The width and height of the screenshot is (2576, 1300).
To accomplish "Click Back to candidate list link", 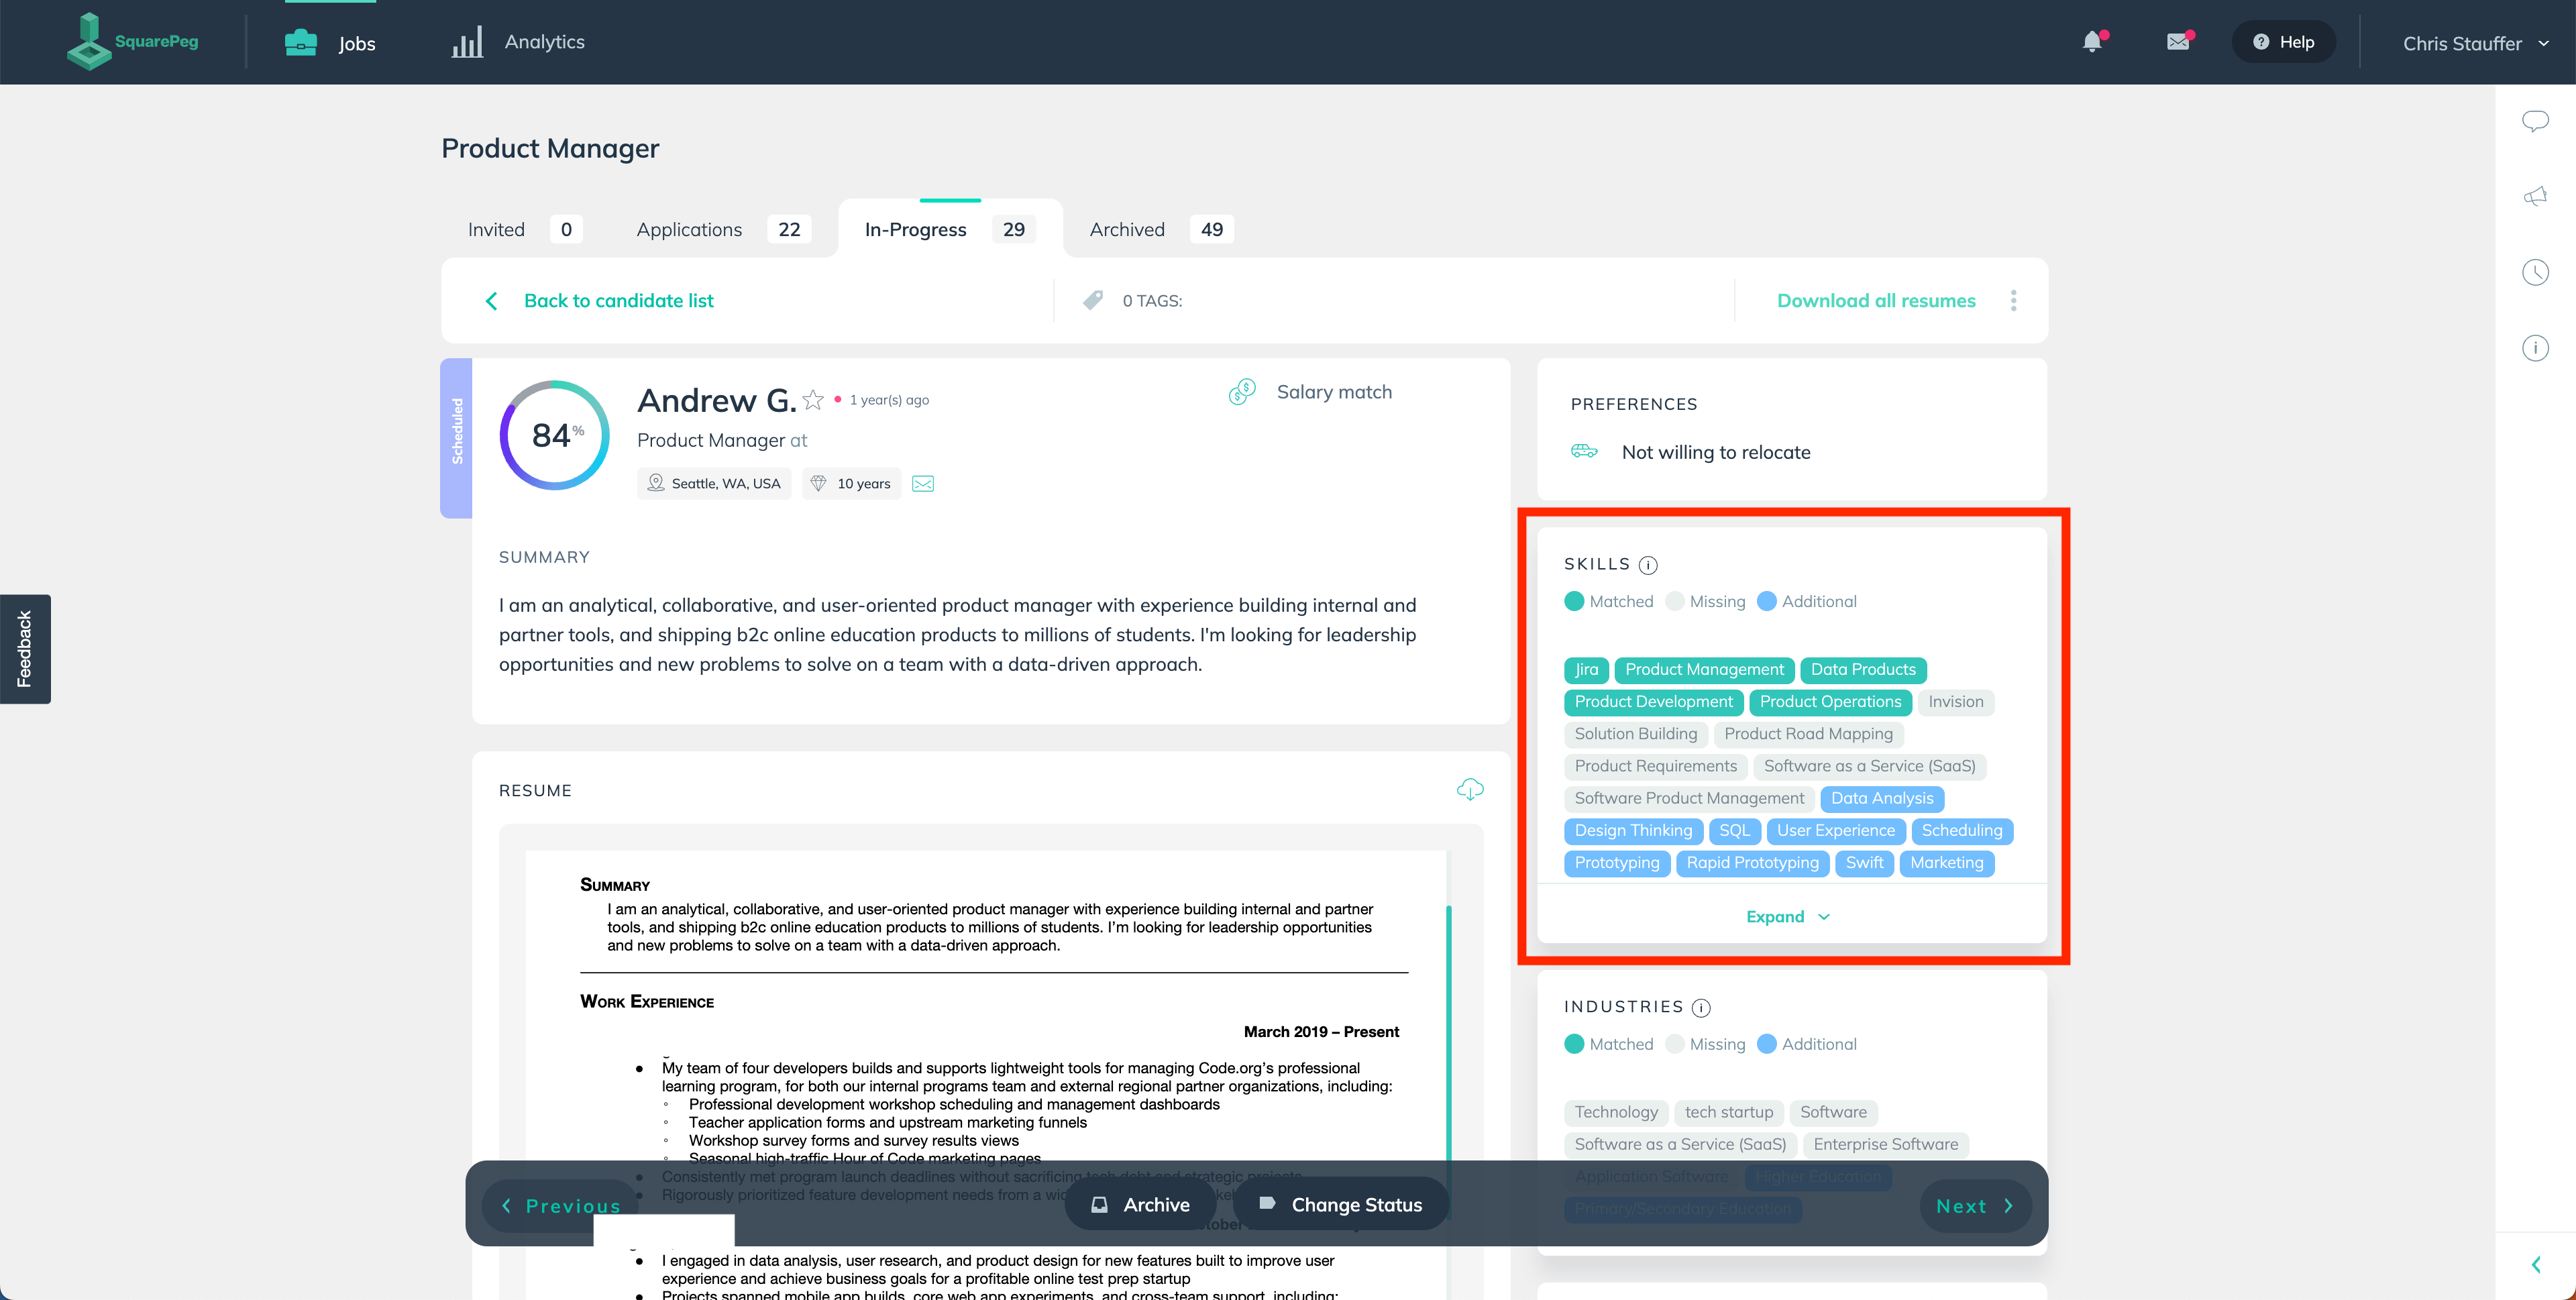I will [618, 301].
